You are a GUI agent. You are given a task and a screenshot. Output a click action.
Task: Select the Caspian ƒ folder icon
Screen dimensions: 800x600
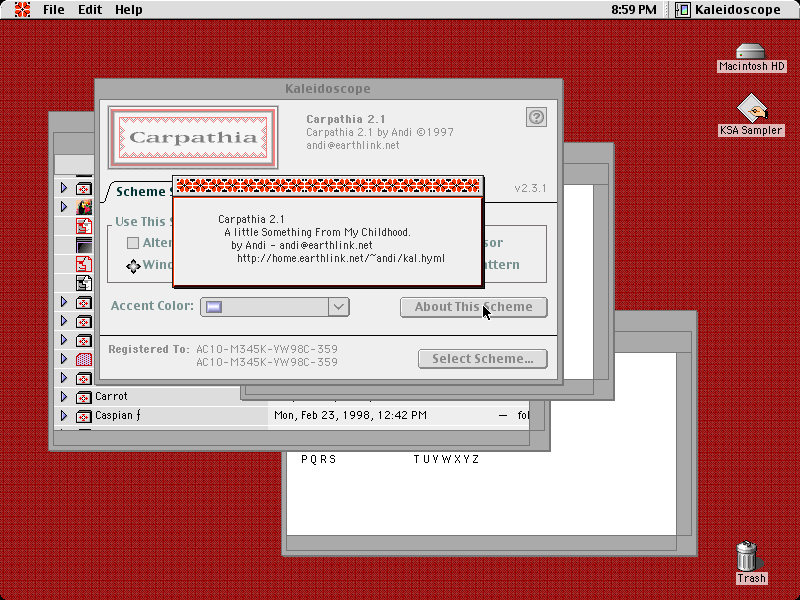point(84,416)
